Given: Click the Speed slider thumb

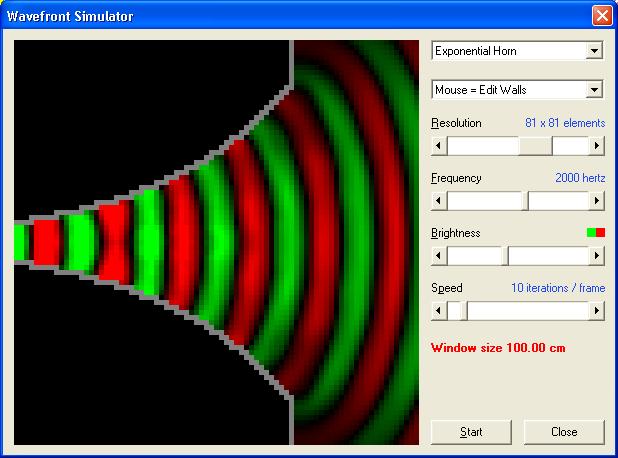Looking at the screenshot, I should click(464, 311).
